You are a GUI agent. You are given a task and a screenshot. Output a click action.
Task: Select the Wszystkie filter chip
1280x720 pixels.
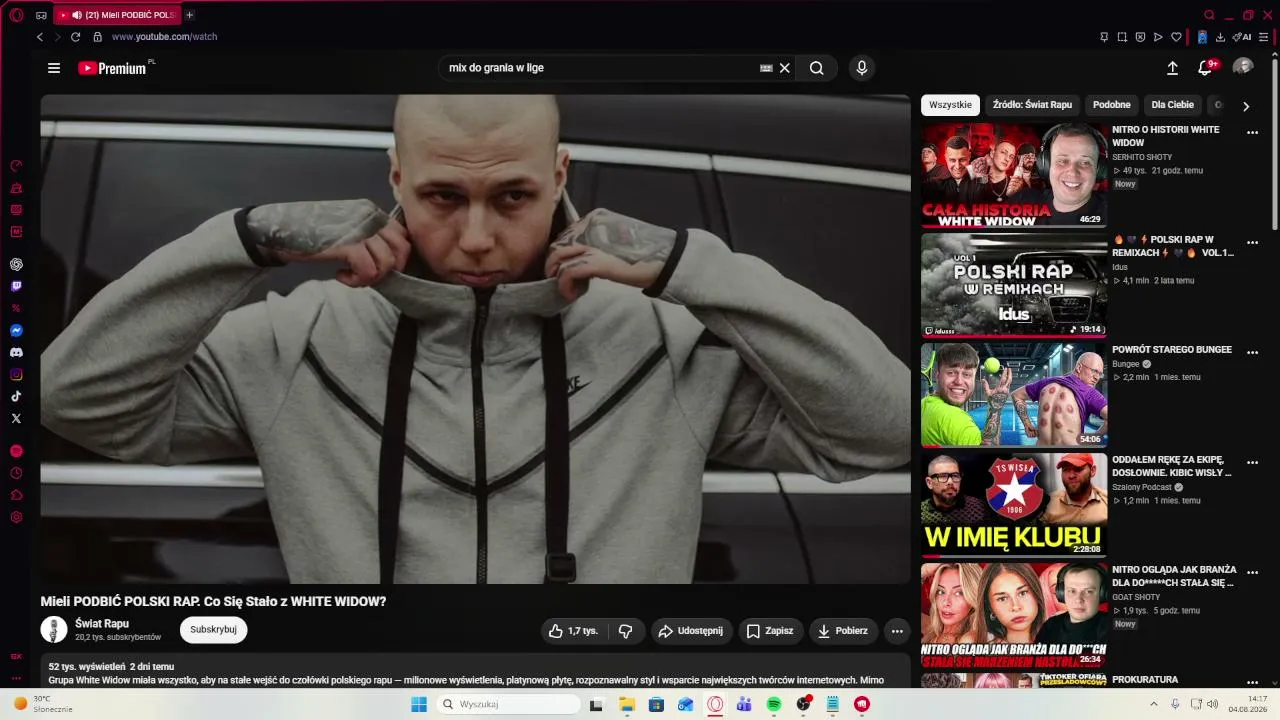950,105
